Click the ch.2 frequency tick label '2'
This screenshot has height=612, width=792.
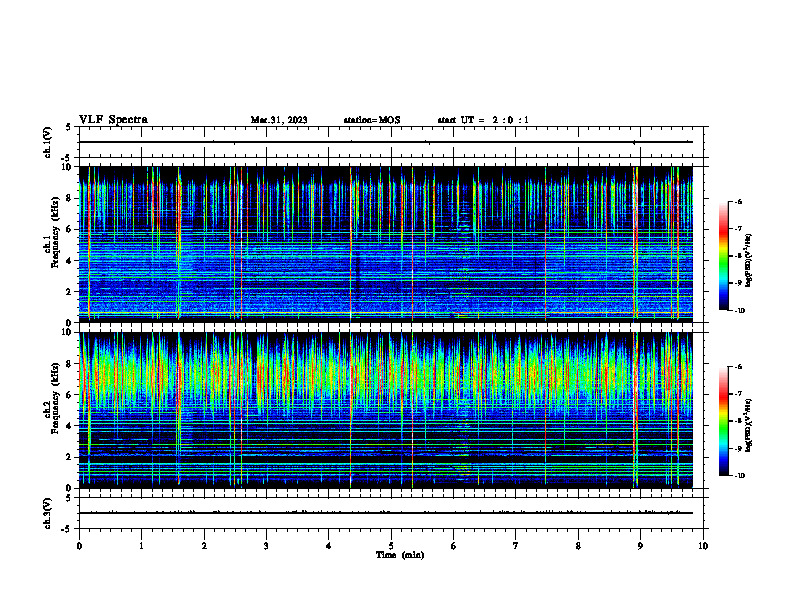[70, 457]
